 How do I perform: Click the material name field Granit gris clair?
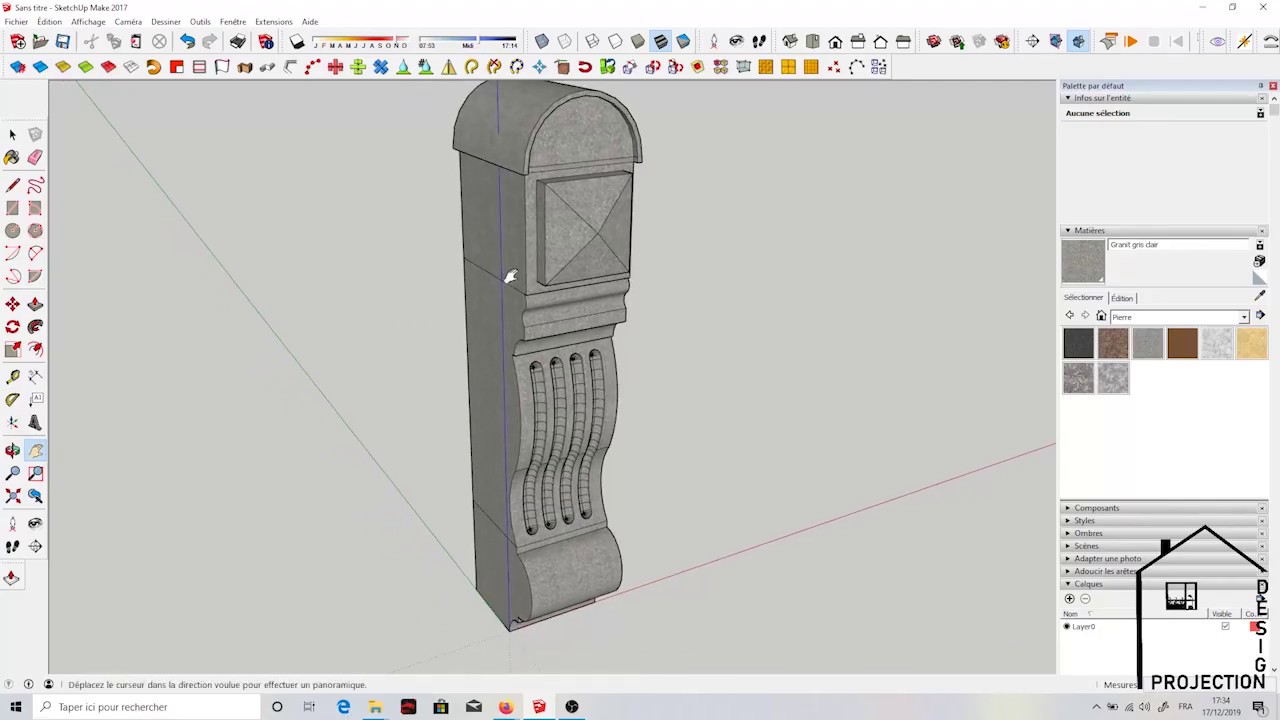pos(1180,245)
